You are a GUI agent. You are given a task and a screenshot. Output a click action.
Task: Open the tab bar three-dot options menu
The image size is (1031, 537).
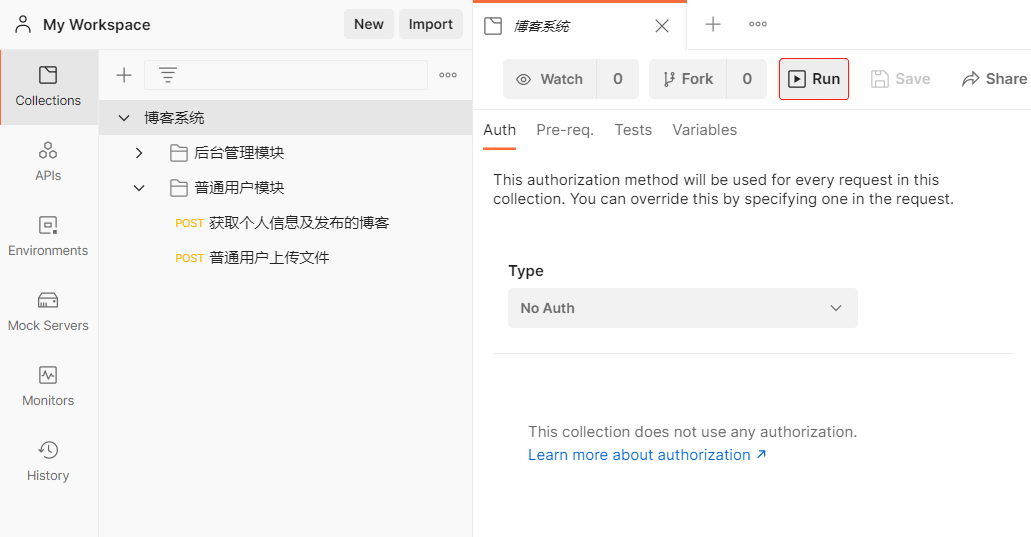pos(757,24)
